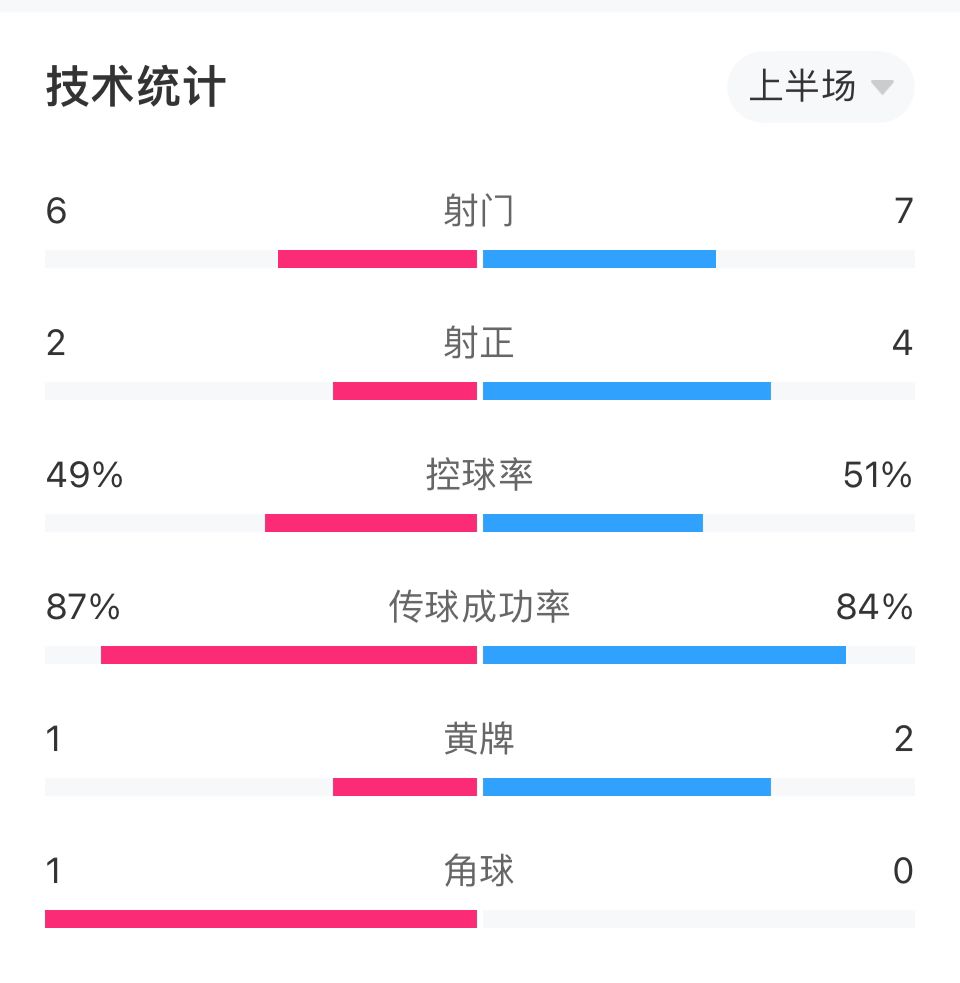
Task: Click the 传球成功率 stat label
Action: pyautogui.click(x=480, y=607)
